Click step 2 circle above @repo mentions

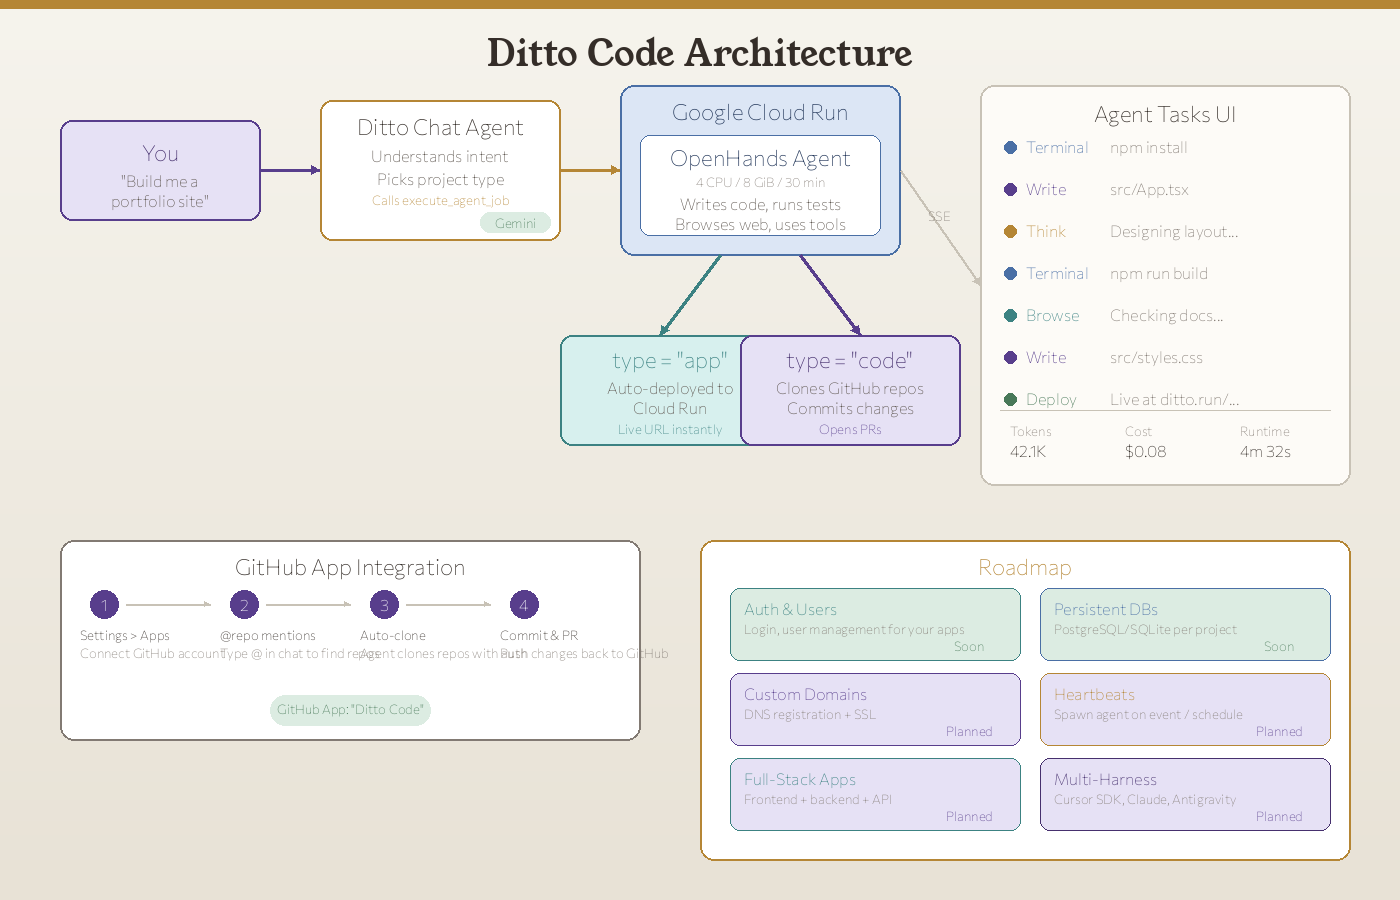pos(244,605)
